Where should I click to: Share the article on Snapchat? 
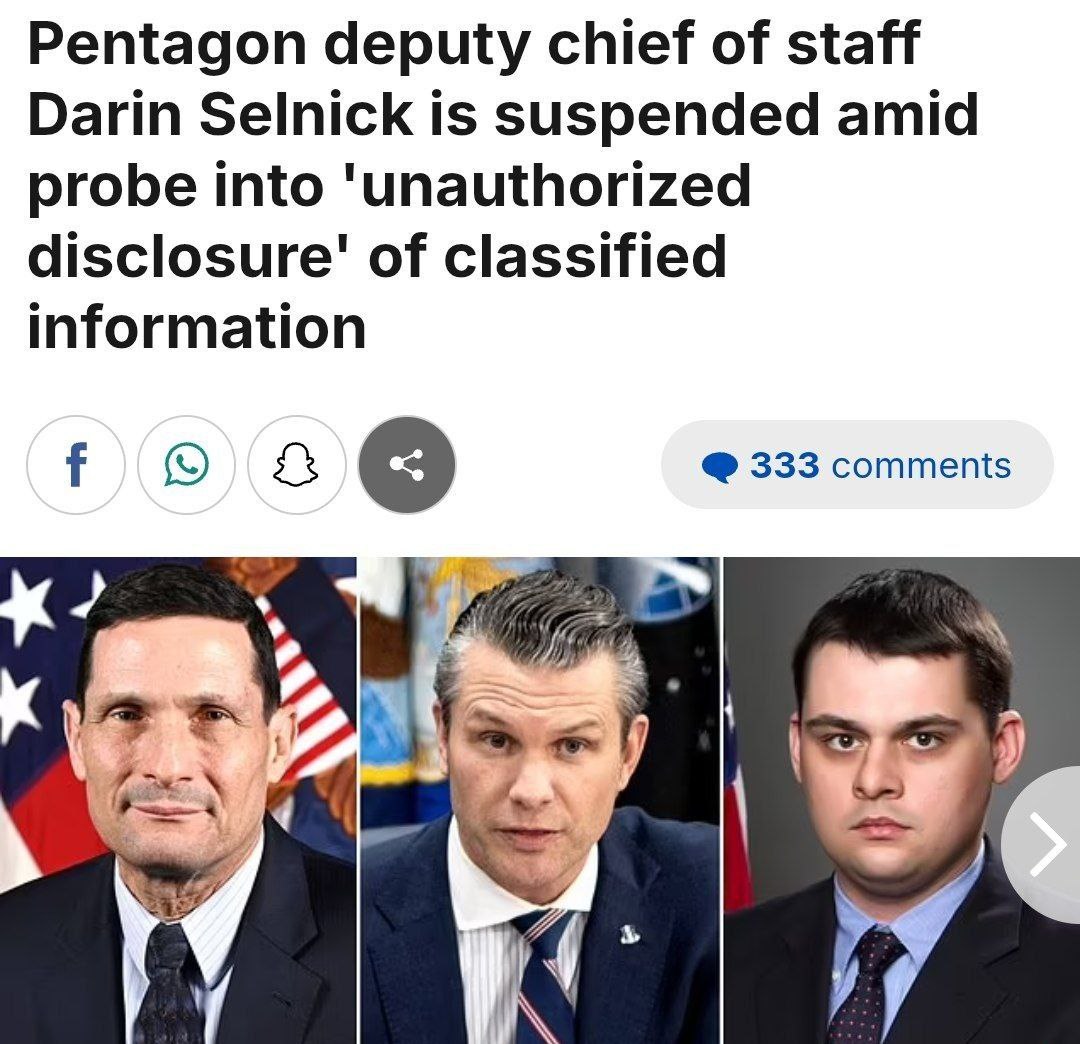point(297,465)
